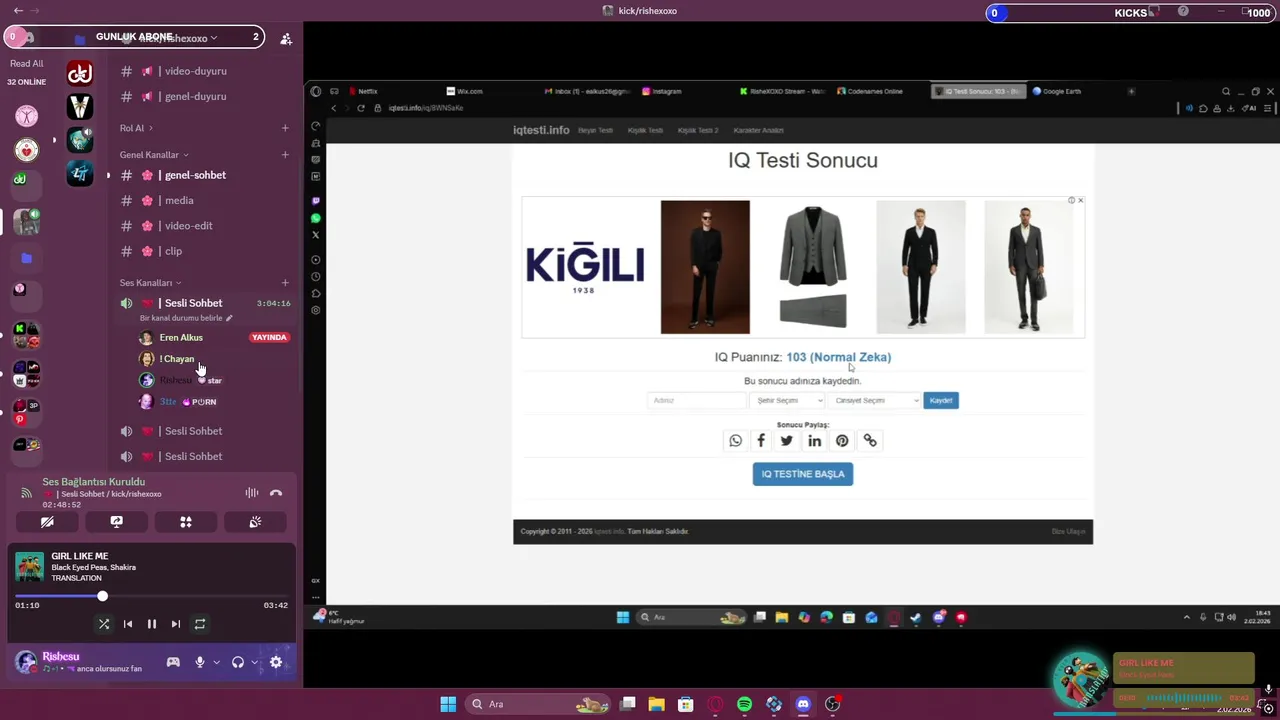Add channel to Genel Kanallar with plus
Viewport: 1280px width, 720px height.
(285, 155)
